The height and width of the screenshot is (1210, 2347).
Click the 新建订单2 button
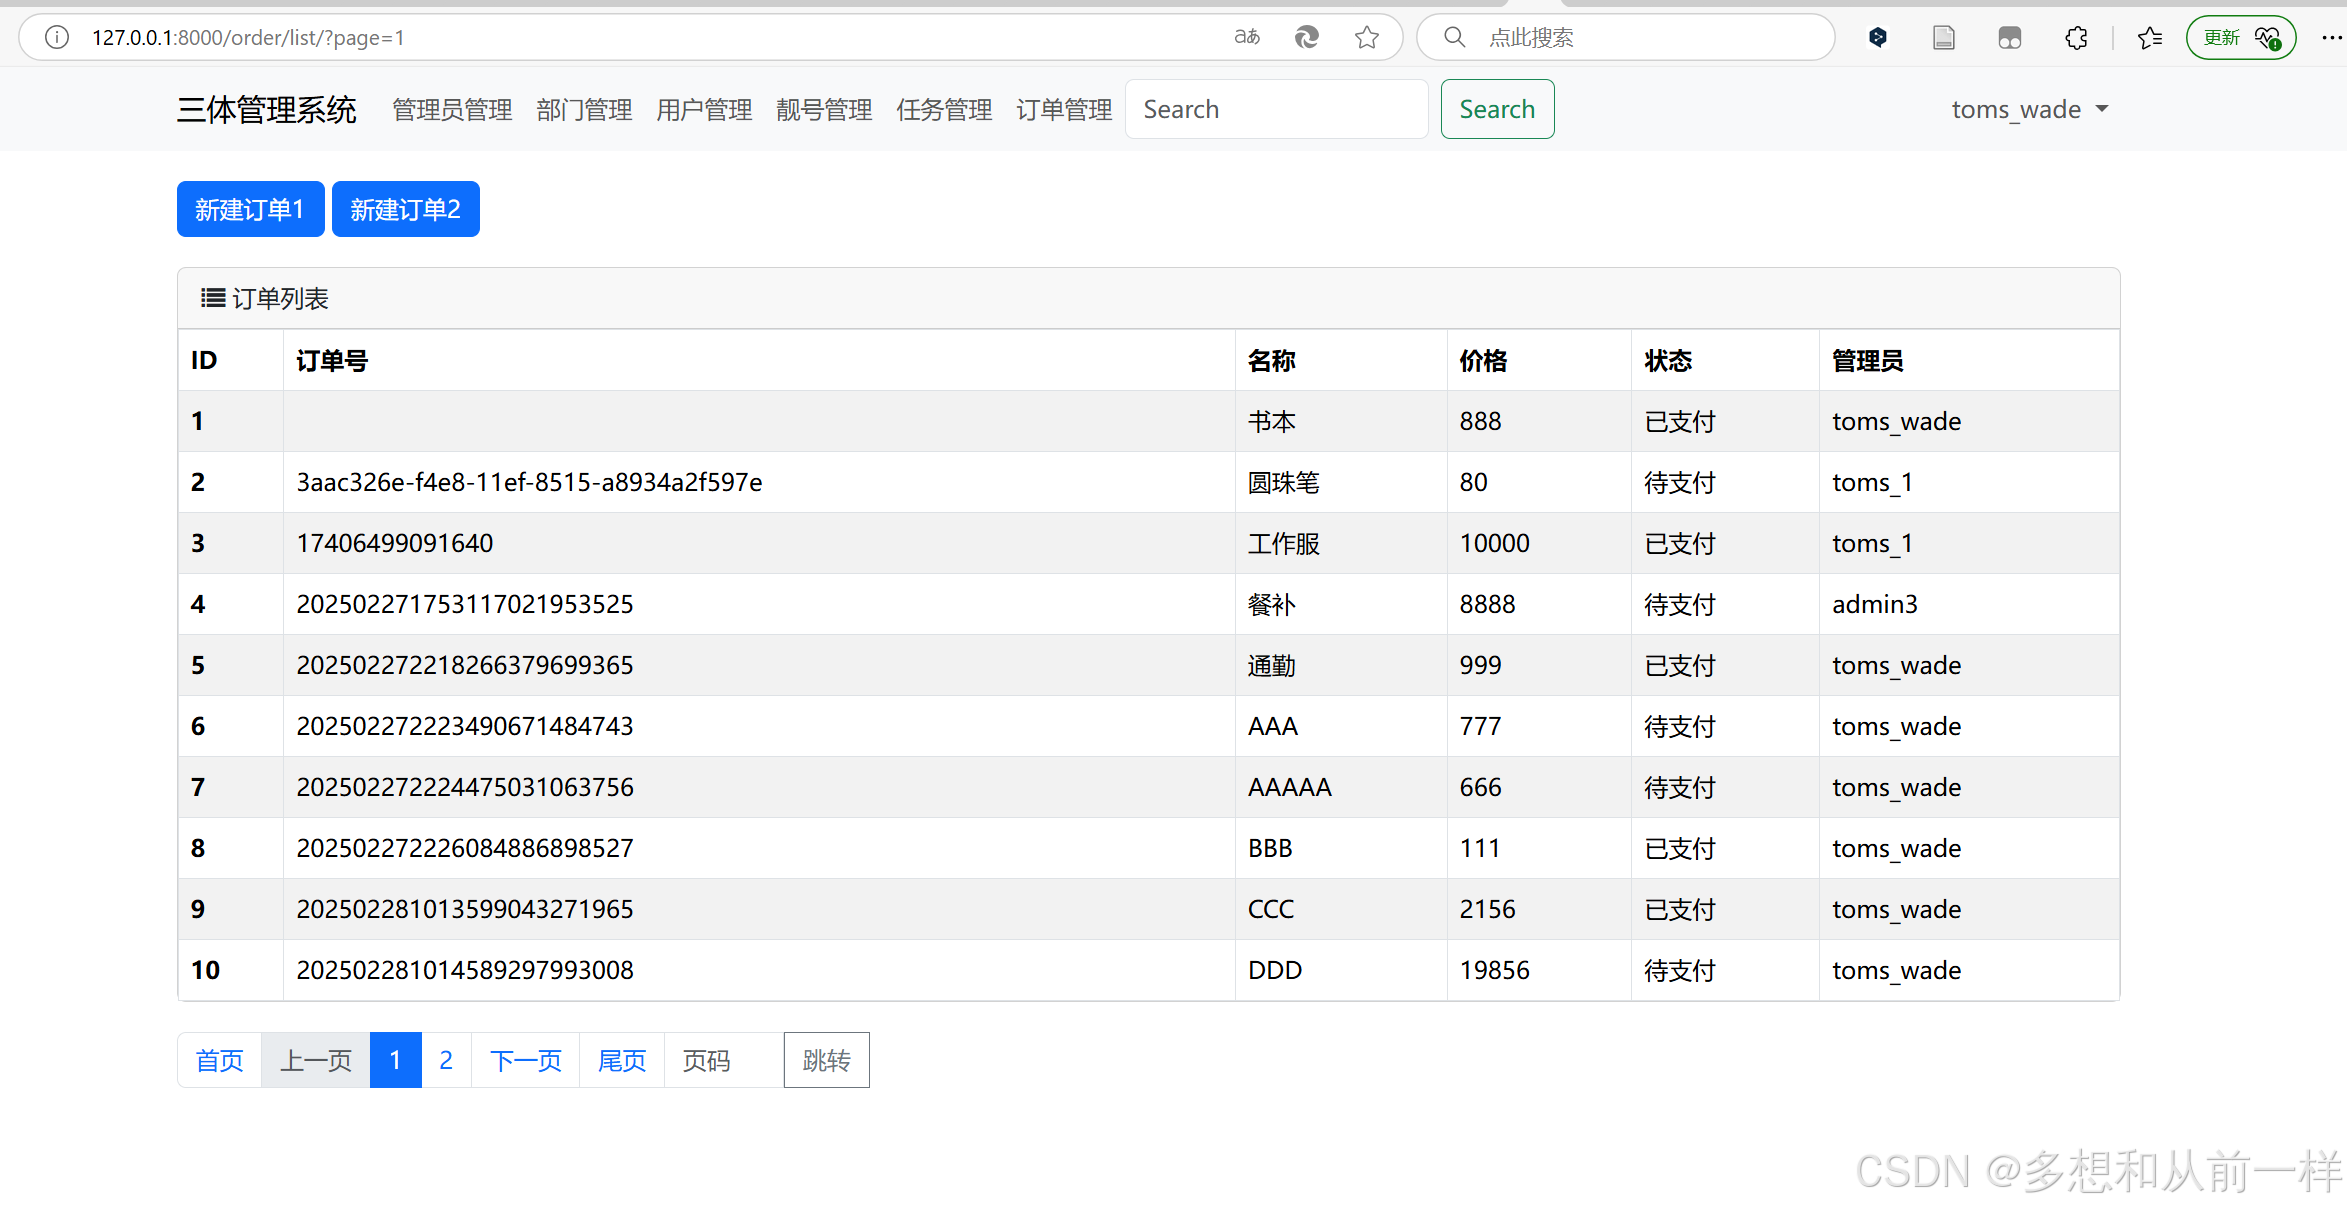(405, 209)
